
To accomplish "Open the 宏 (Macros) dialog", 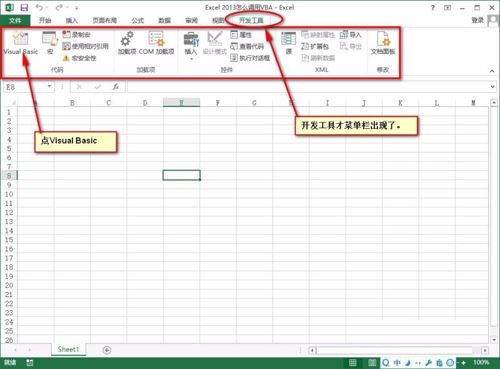I will pos(50,43).
